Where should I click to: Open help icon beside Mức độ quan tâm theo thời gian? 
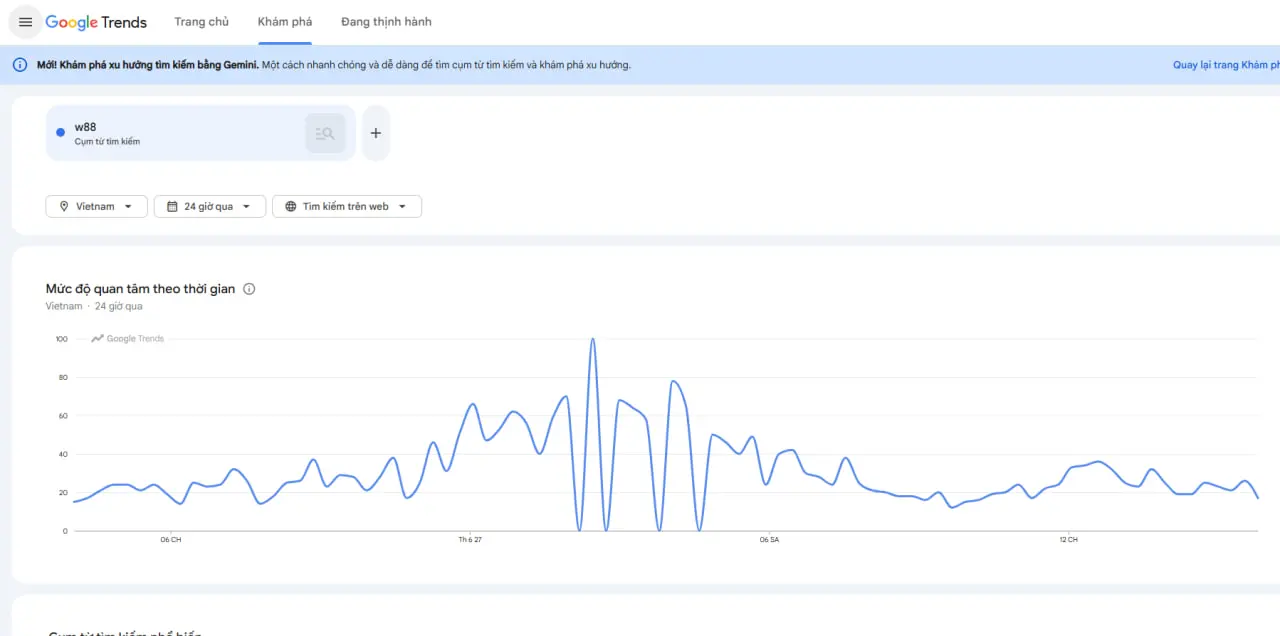pyautogui.click(x=249, y=289)
